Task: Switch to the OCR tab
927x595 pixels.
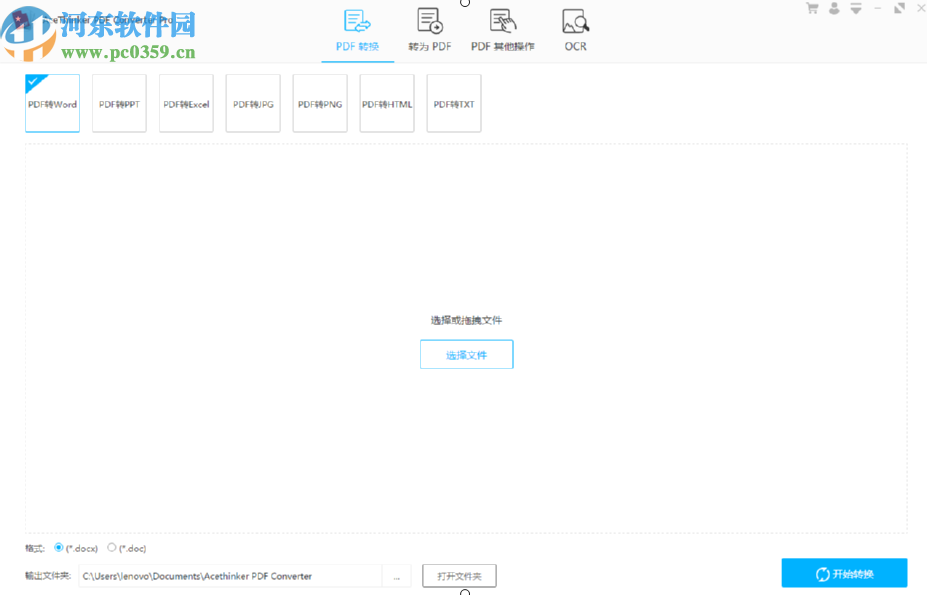Action: click(575, 31)
